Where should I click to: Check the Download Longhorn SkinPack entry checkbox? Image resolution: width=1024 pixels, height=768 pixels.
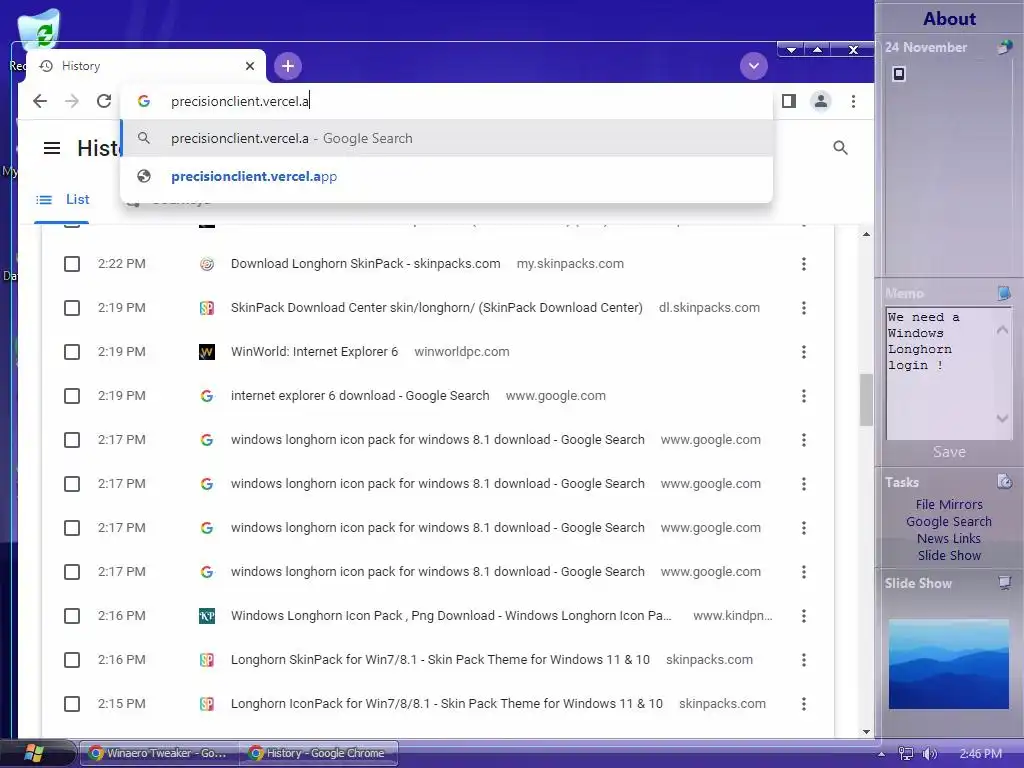click(72, 264)
